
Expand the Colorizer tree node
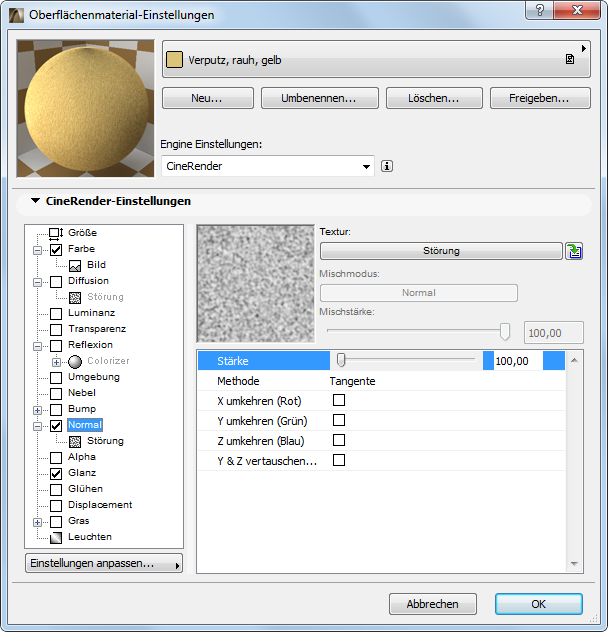(x=56, y=362)
